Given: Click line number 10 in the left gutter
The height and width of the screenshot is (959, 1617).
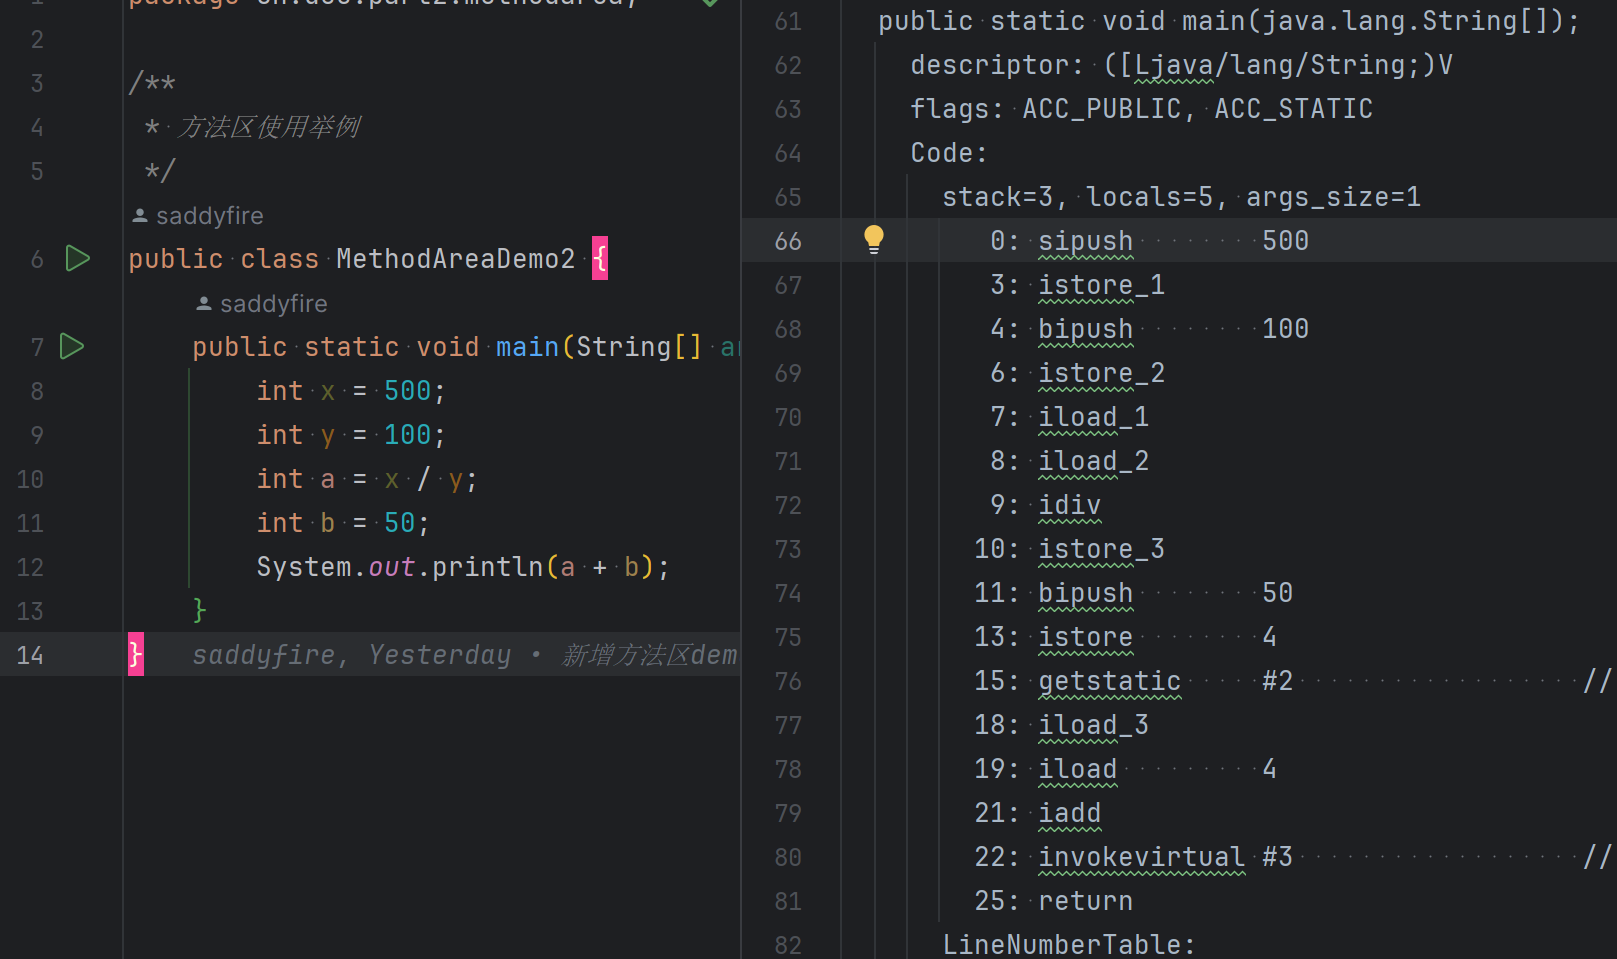Looking at the screenshot, I should [30, 479].
